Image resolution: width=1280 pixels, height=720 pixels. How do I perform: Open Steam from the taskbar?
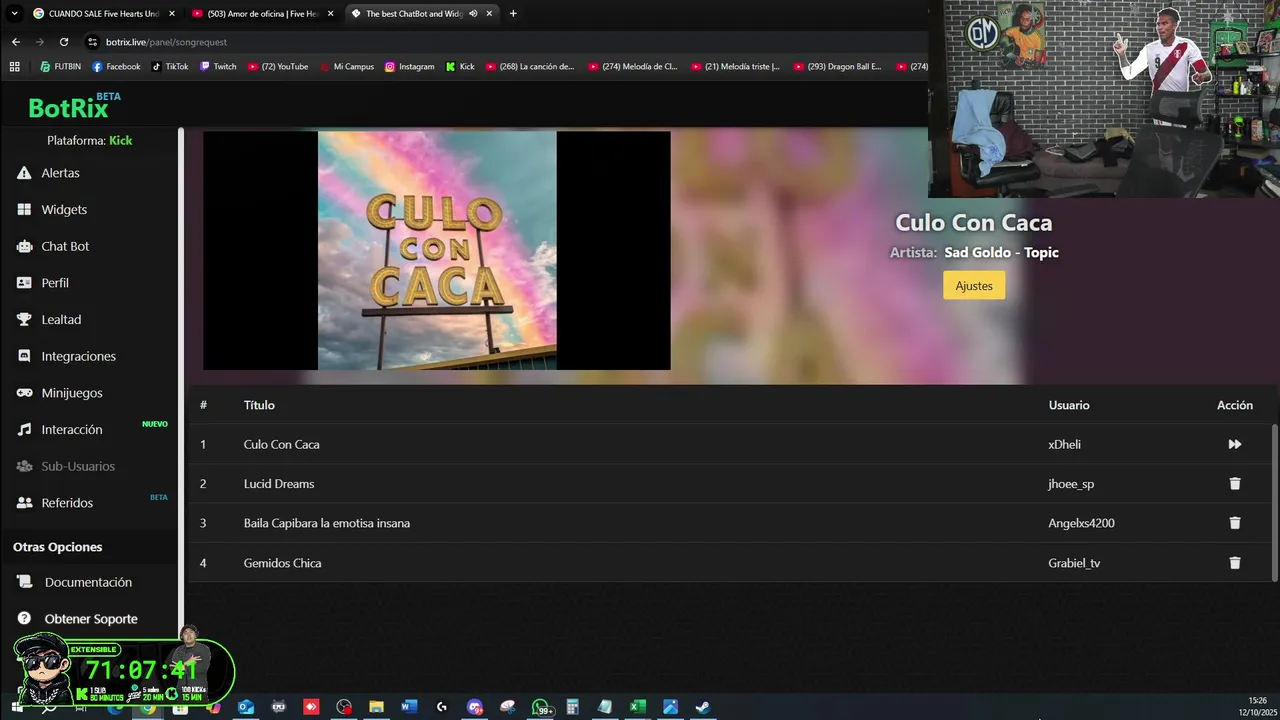tap(703, 707)
